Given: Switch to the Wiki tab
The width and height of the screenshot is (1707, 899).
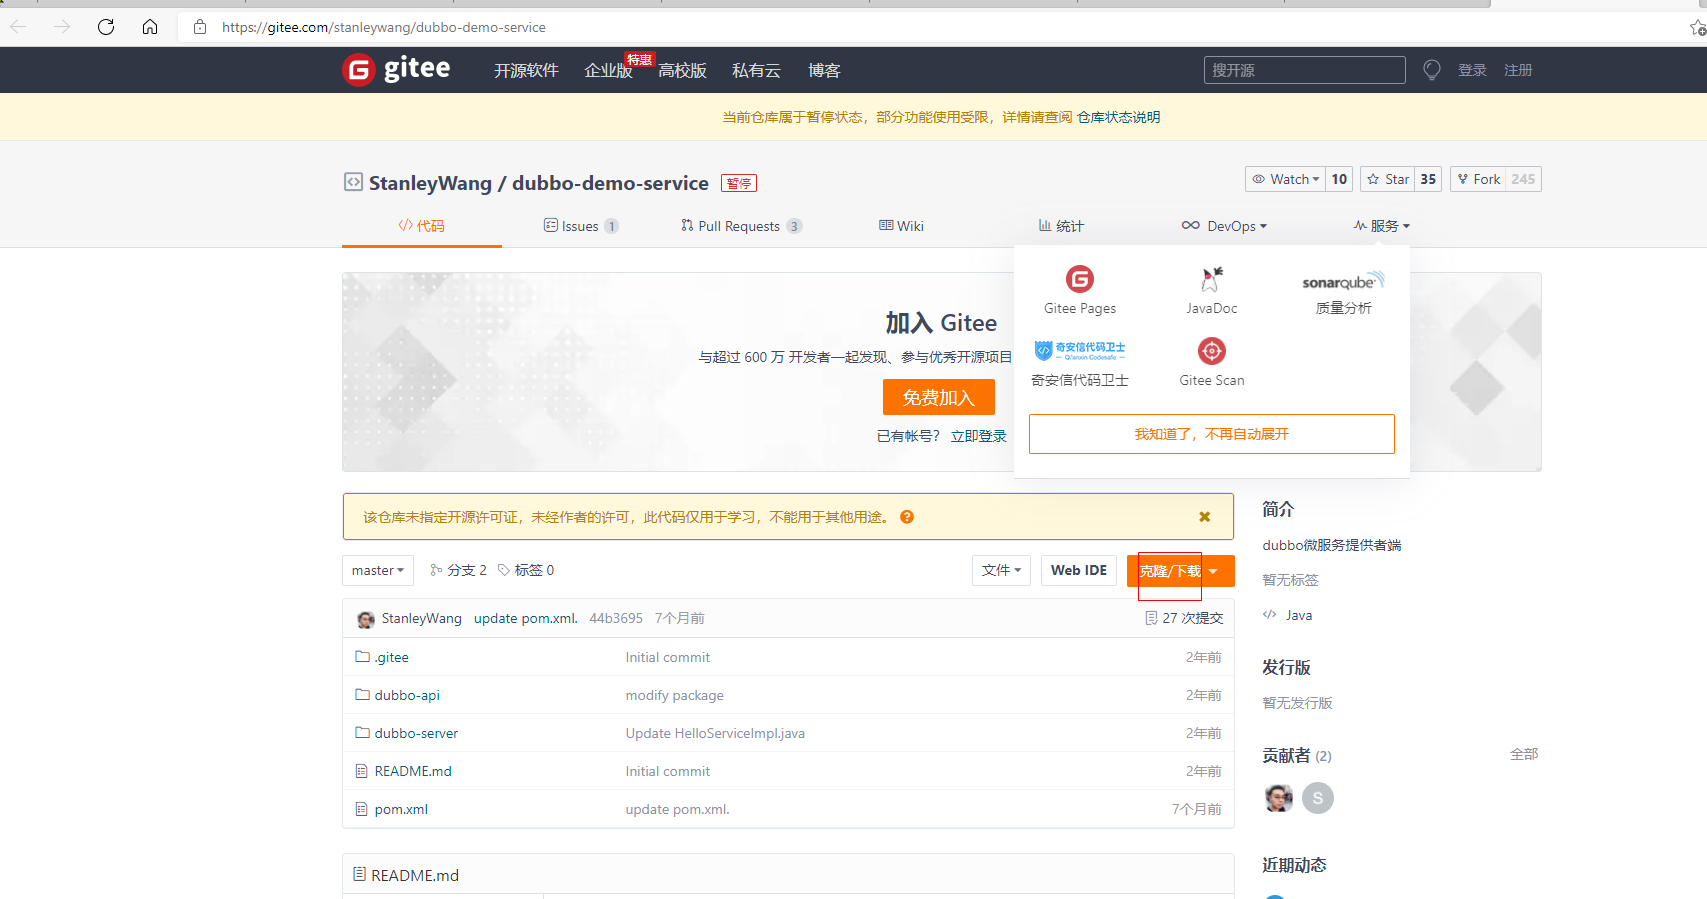Looking at the screenshot, I should click(x=901, y=226).
